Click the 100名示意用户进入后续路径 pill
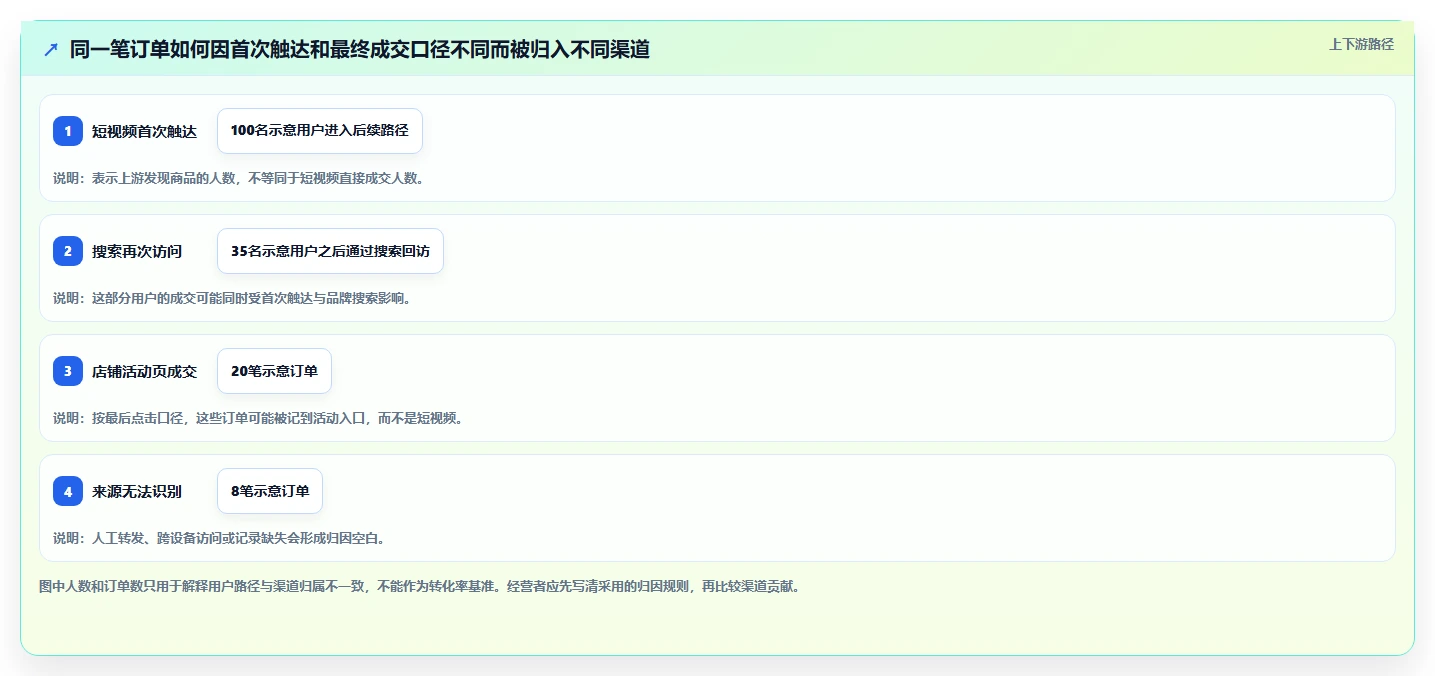This screenshot has width=1435, height=676. pyautogui.click(x=320, y=131)
